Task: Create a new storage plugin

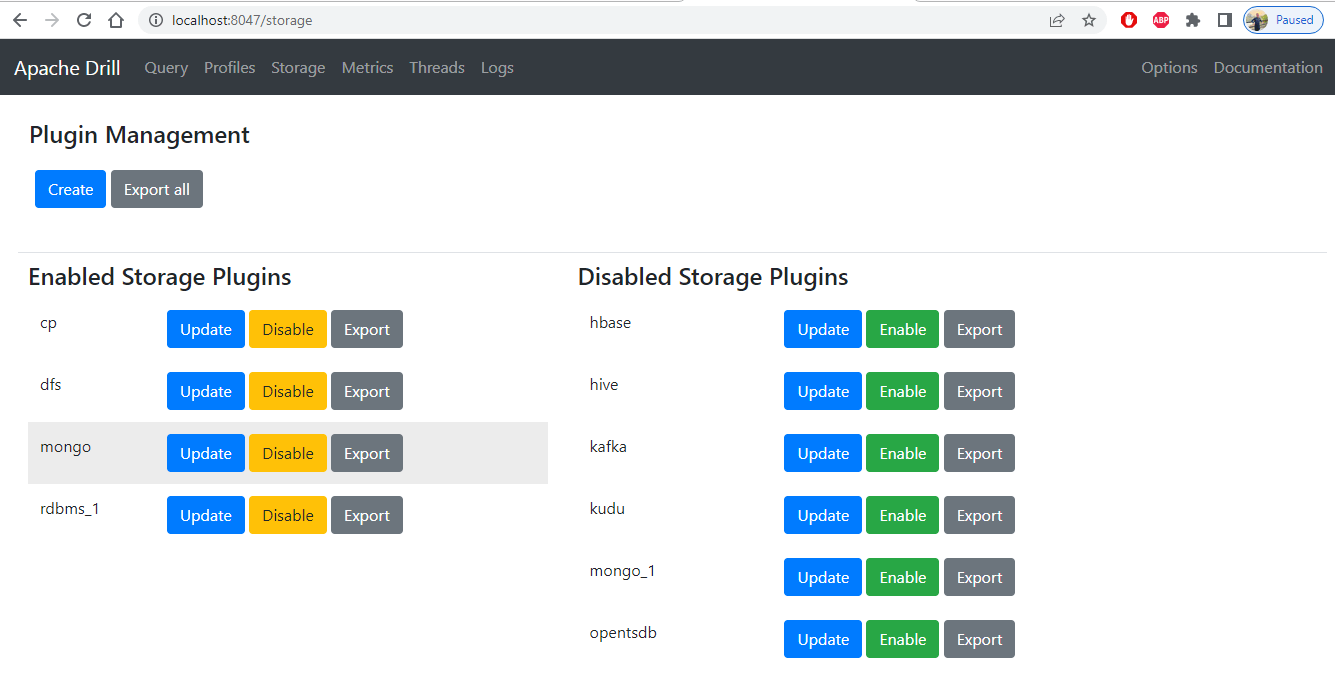Action: (x=70, y=189)
